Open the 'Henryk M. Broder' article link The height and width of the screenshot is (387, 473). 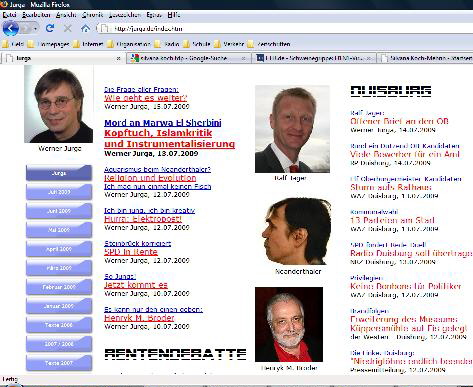[139, 318]
